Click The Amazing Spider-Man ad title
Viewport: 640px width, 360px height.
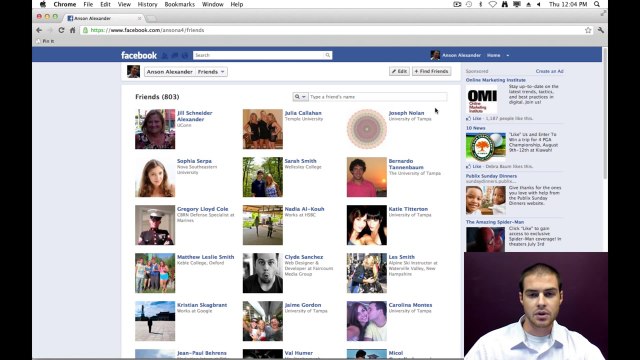(x=495, y=222)
